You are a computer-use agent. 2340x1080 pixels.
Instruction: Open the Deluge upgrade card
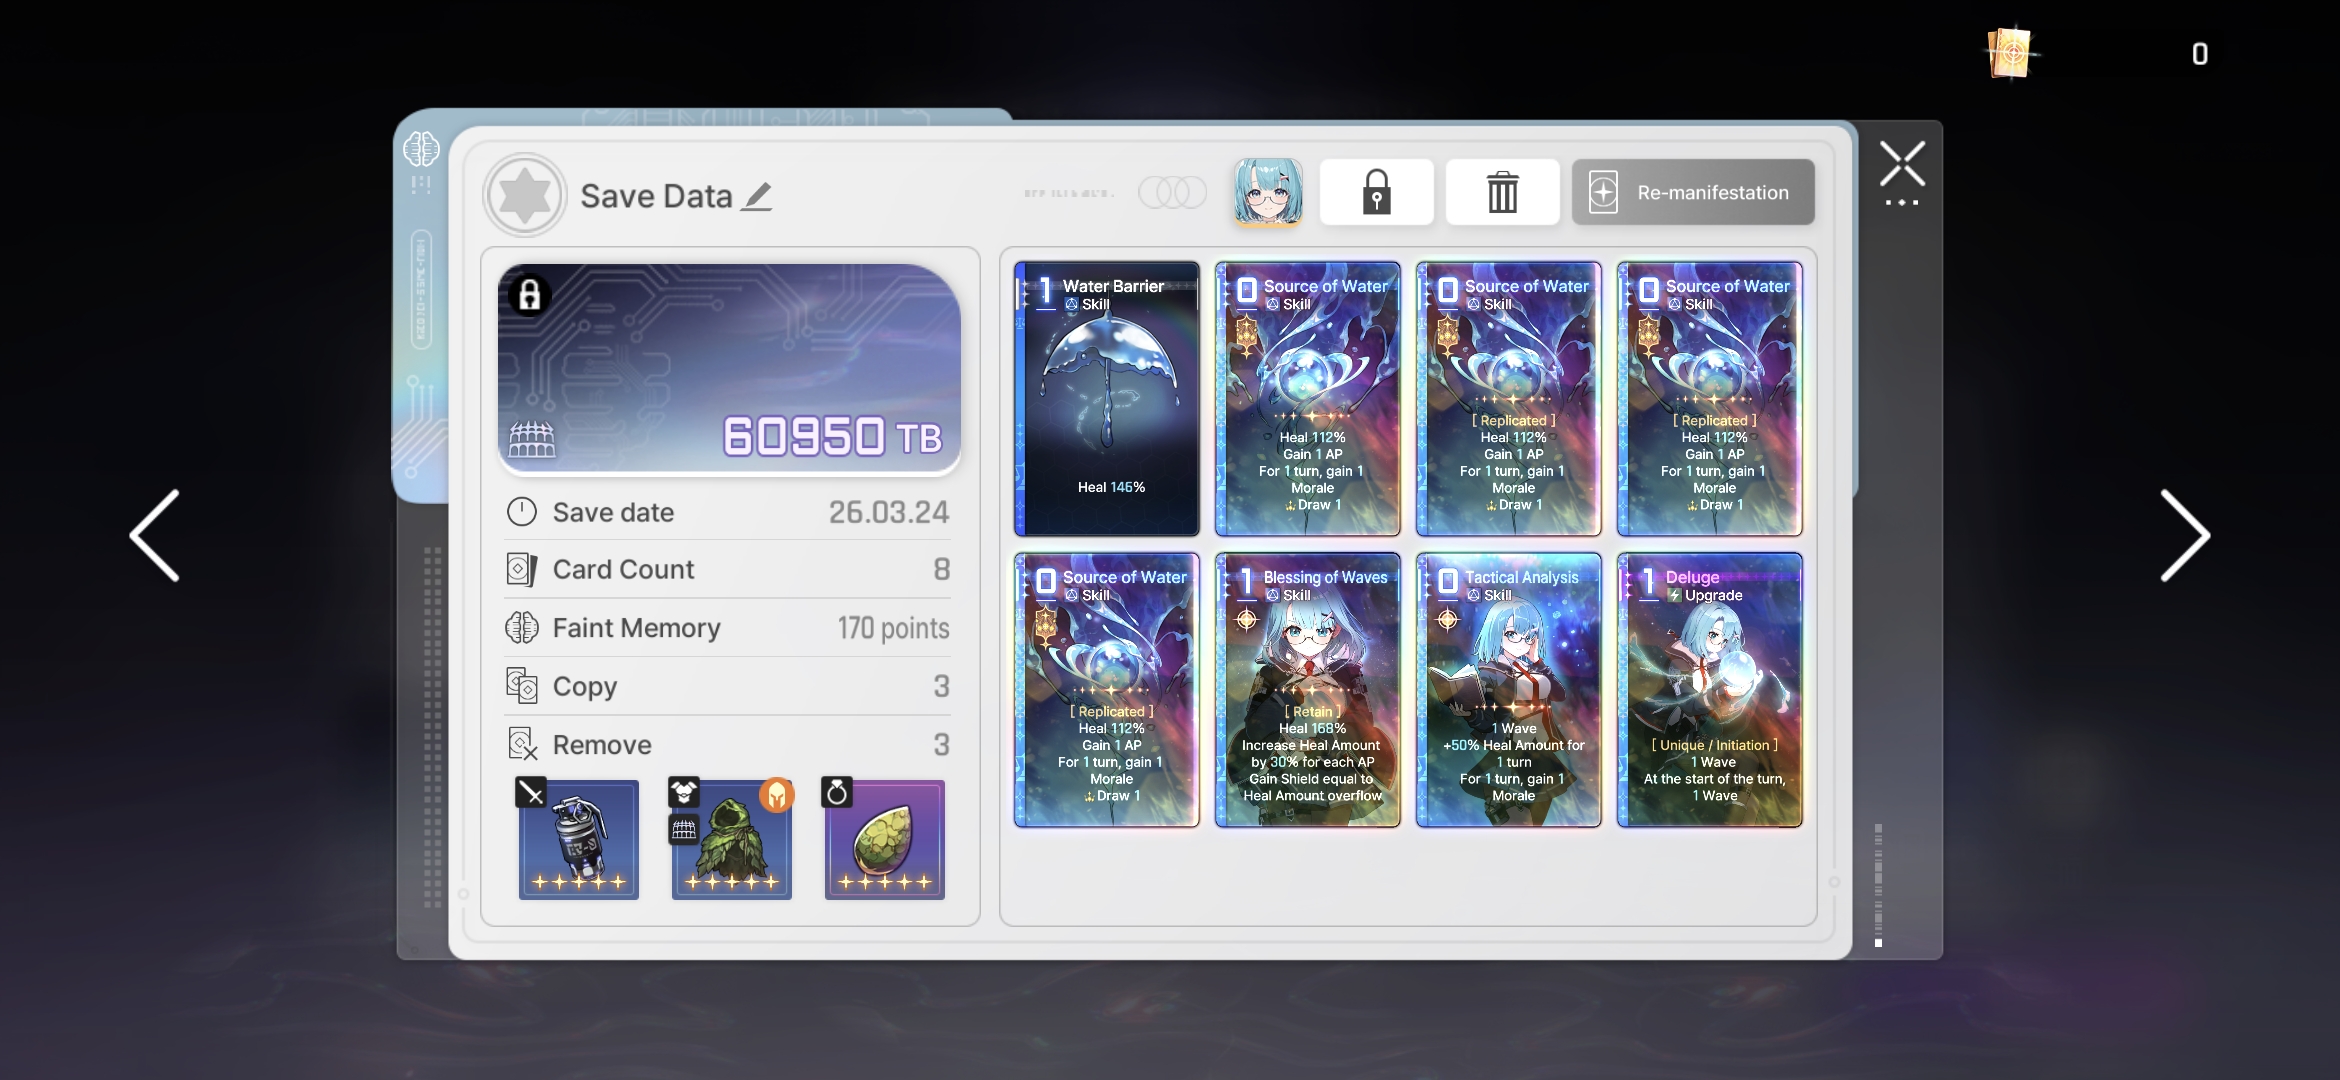point(1709,690)
